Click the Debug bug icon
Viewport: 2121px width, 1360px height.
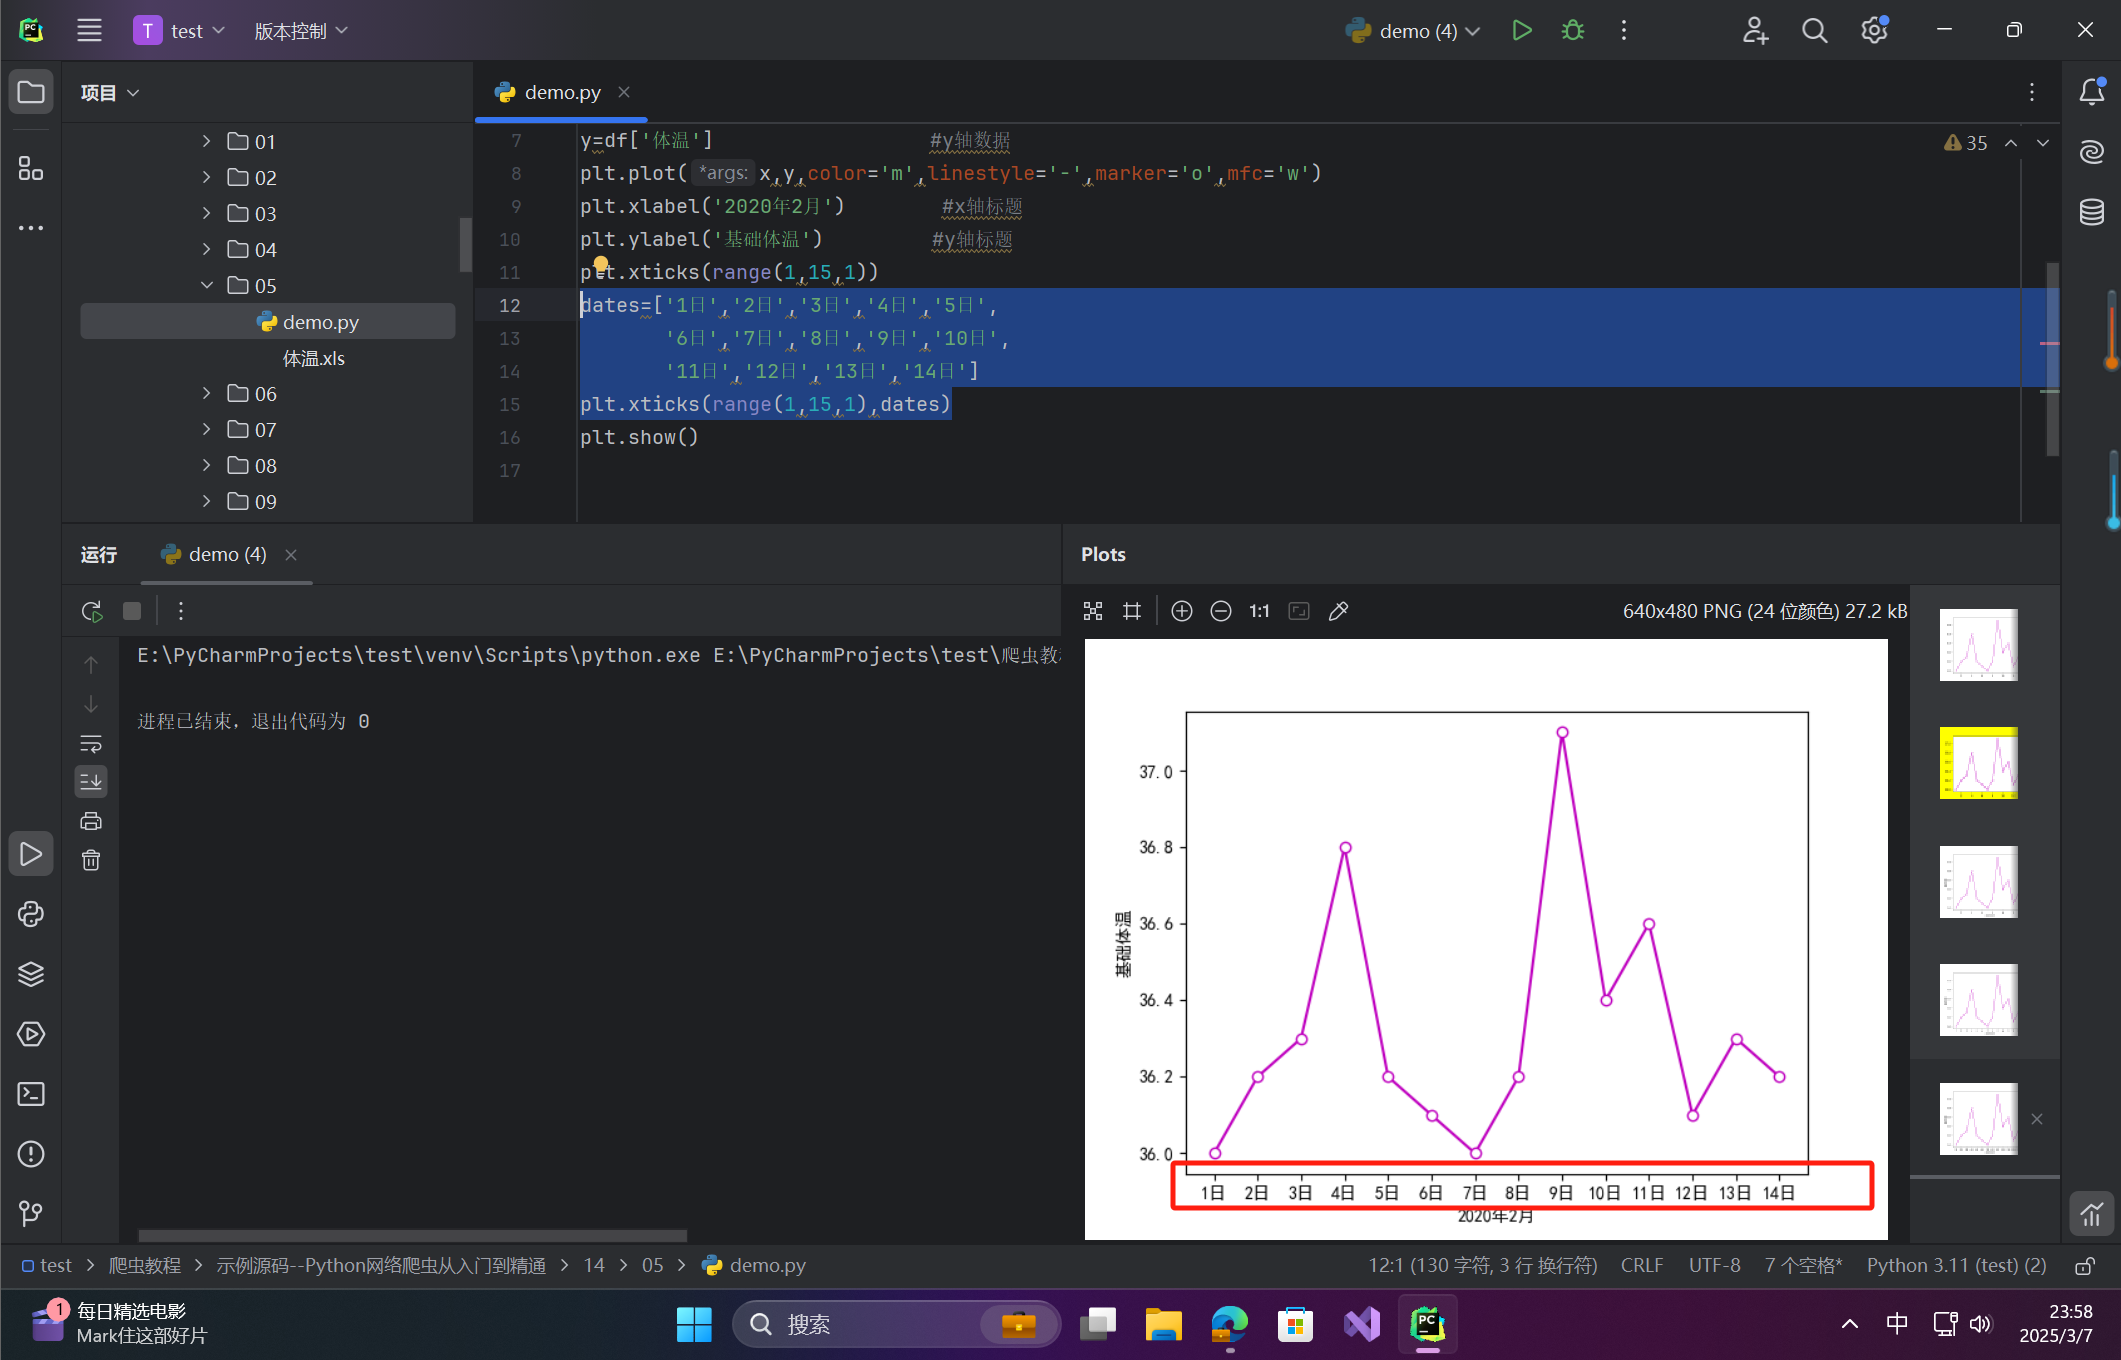[x=1572, y=31]
